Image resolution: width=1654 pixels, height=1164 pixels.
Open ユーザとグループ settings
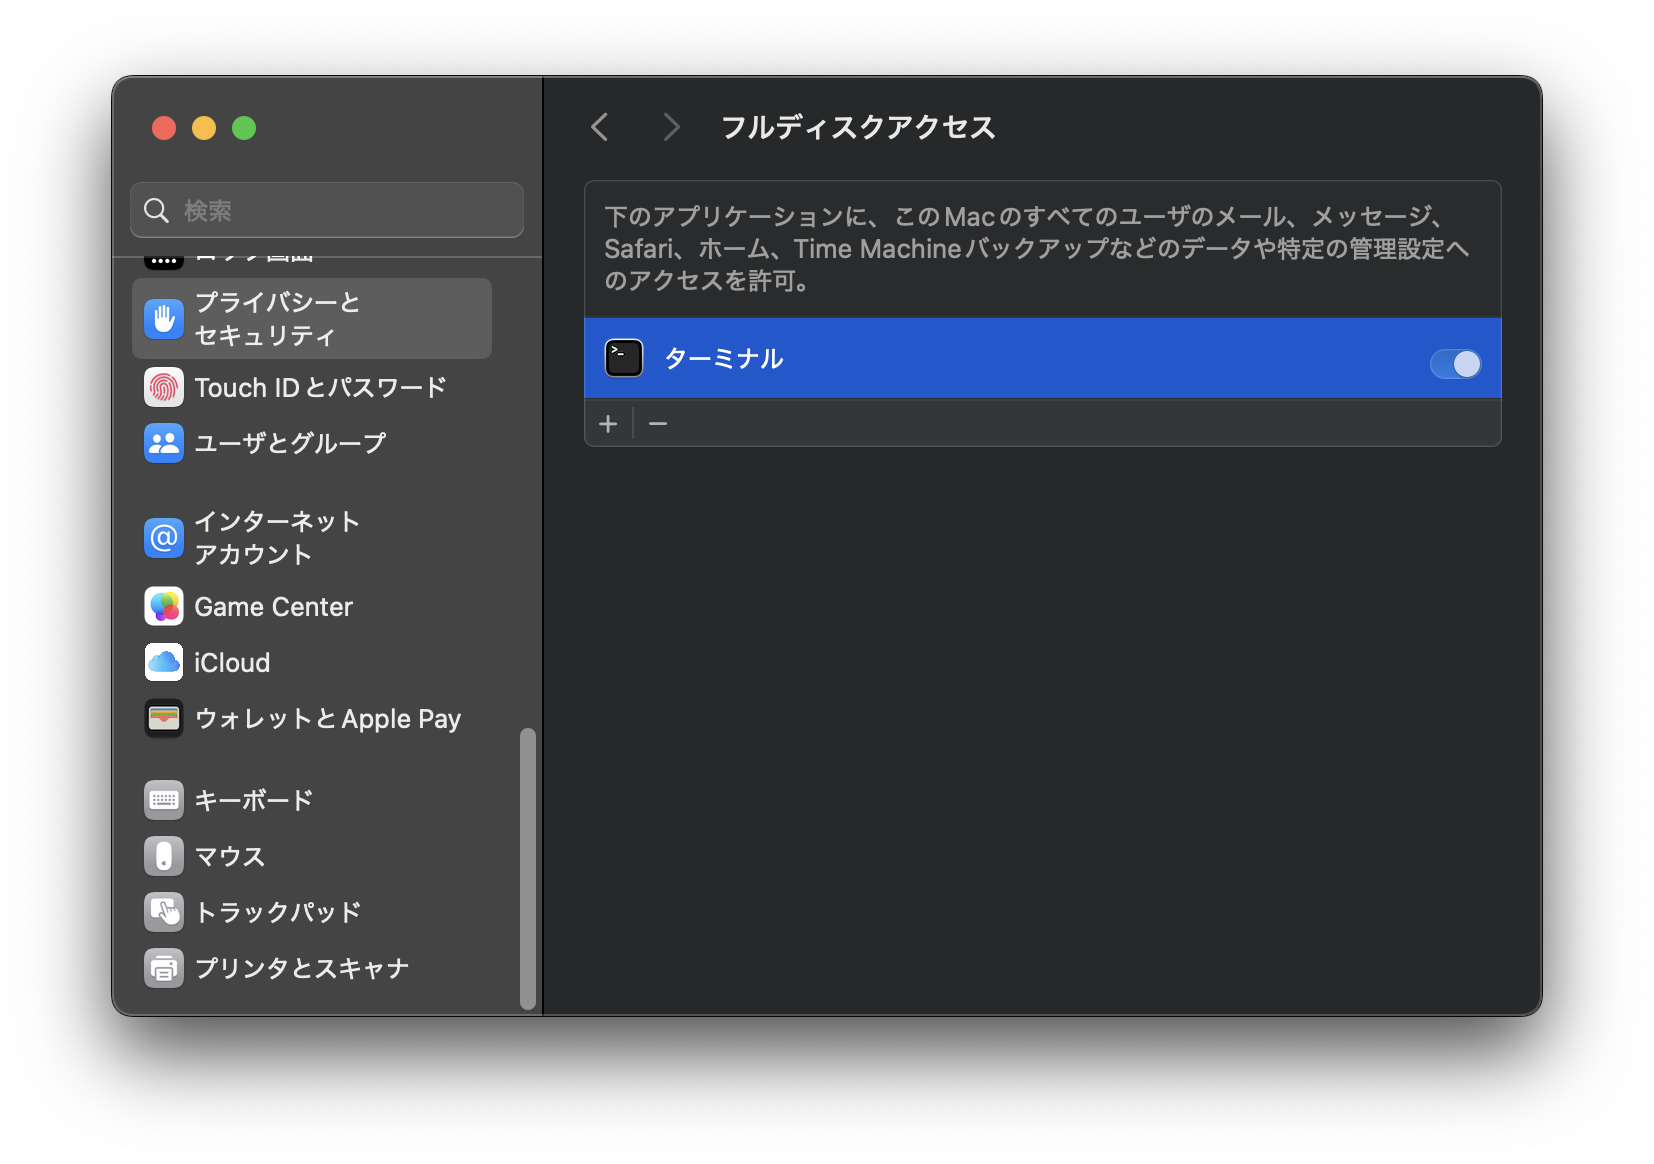point(291,442)
